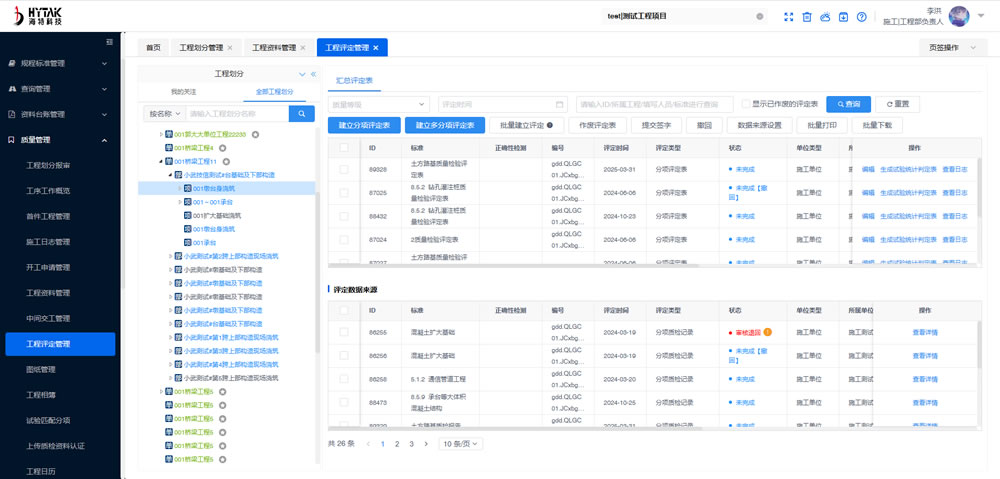This screenshot has width=1000, height=479.
Task: Click the 评定时间 date input field
Action: coord(502,104)
